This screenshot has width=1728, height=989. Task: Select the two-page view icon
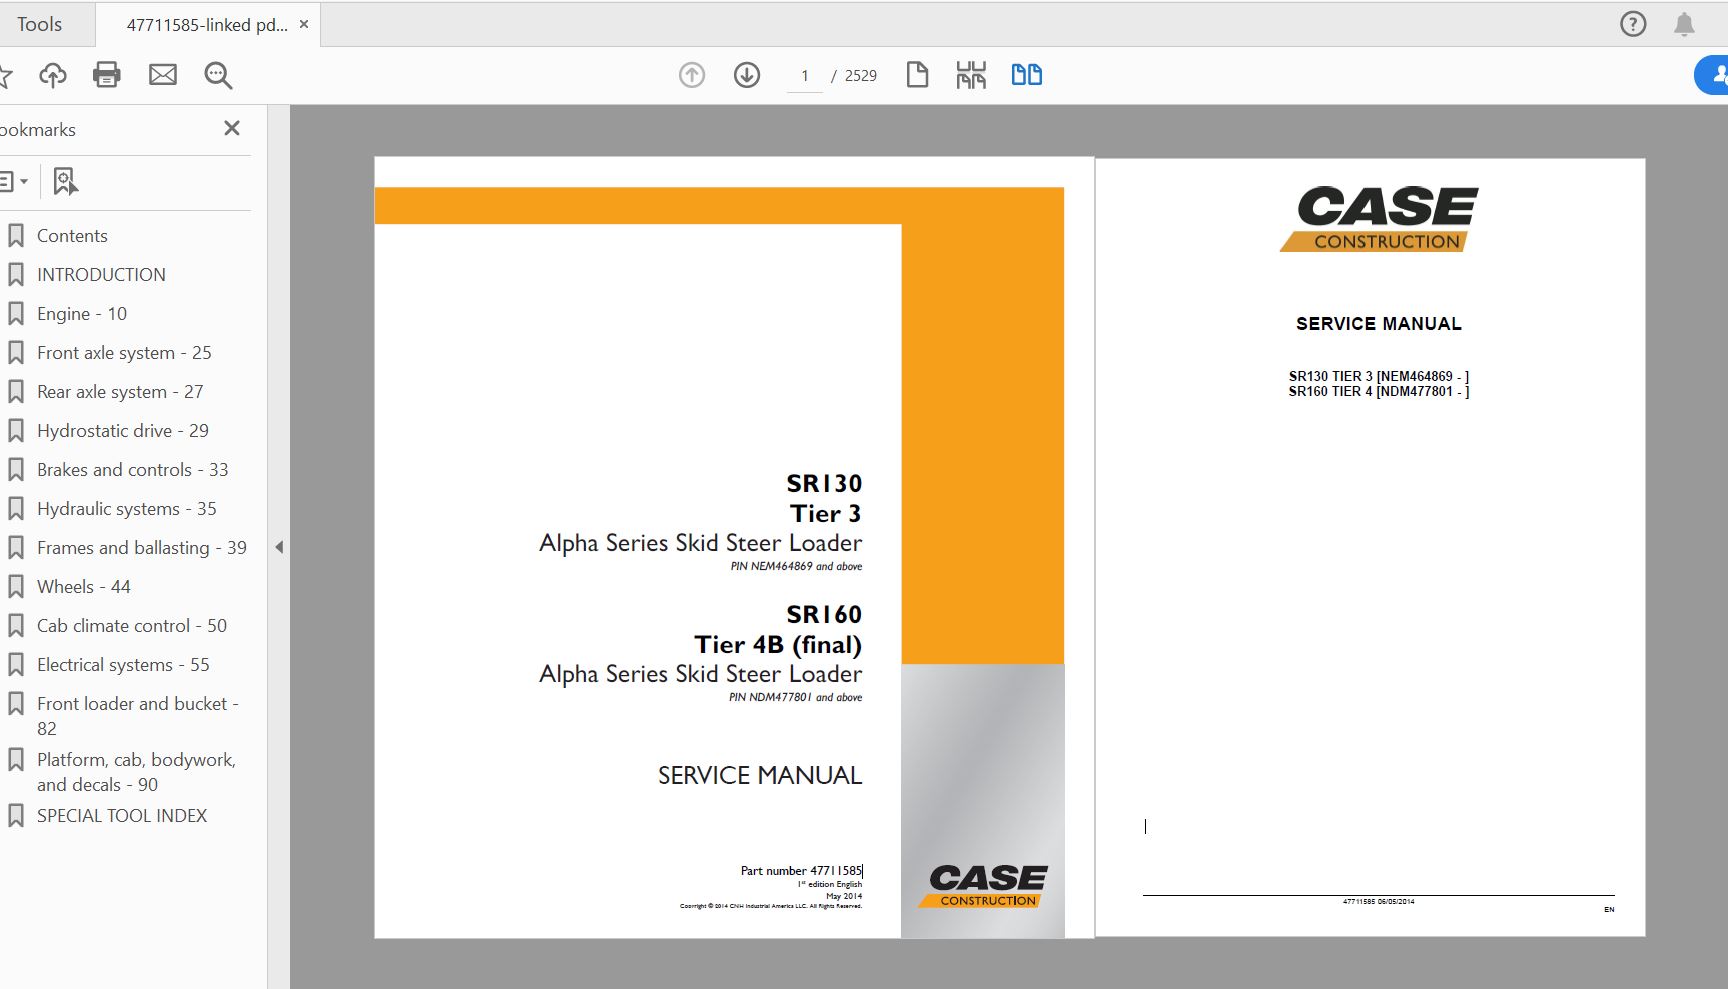click(1027, 75)
